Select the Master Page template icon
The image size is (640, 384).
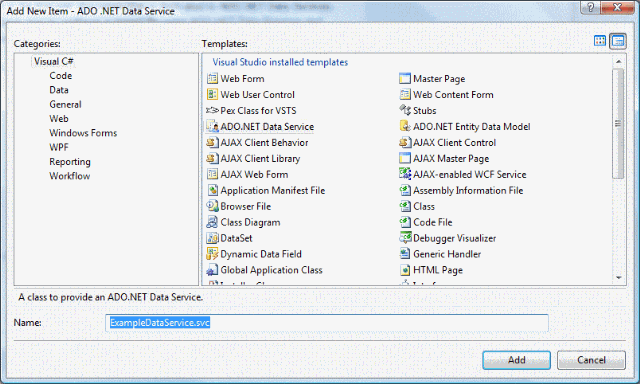[405, 78]
